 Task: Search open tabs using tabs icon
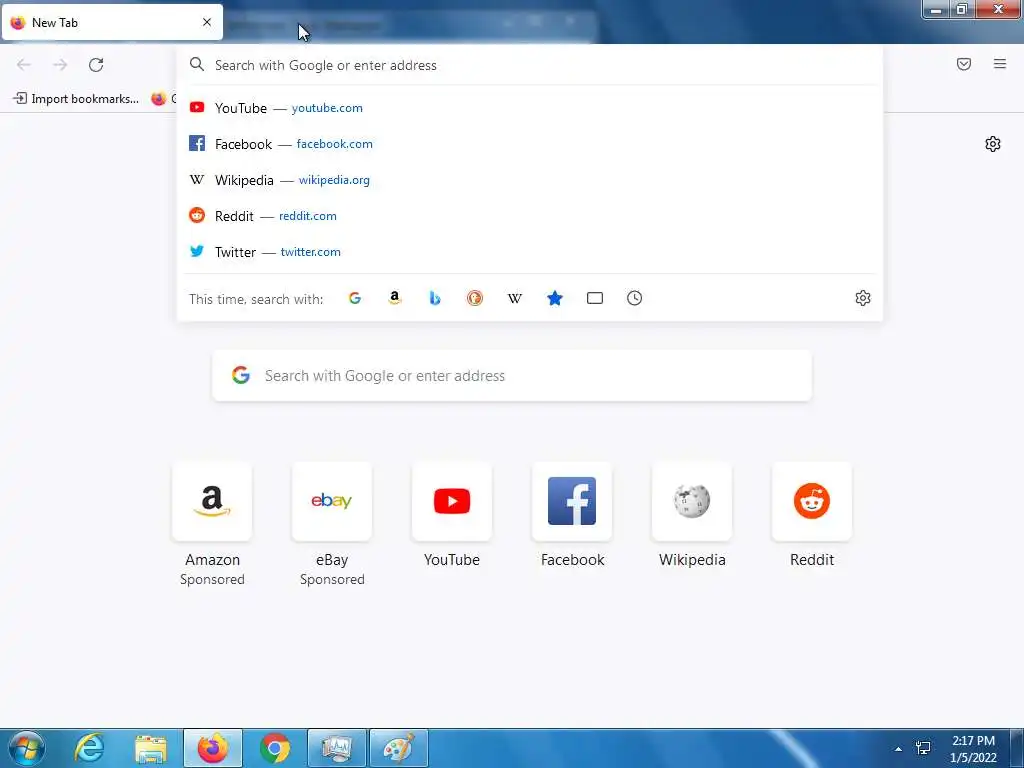coord(595,298)
